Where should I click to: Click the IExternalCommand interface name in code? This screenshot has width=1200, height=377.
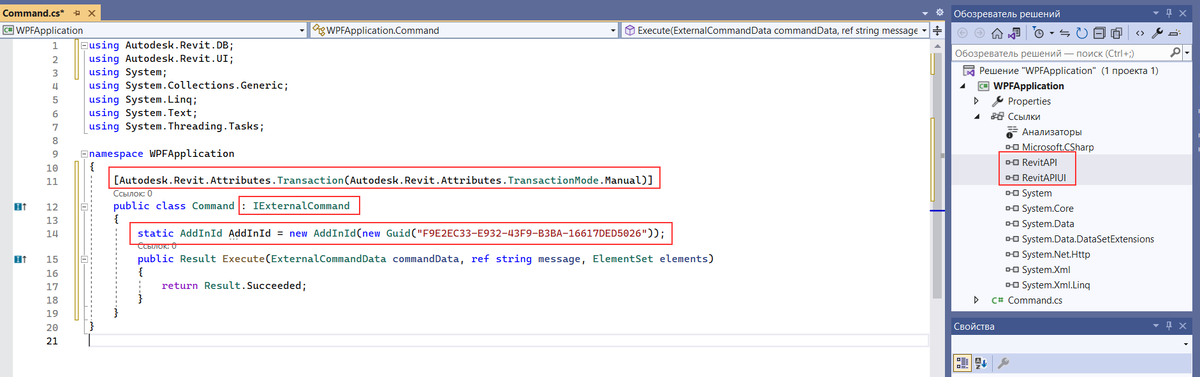pos(300,206)
